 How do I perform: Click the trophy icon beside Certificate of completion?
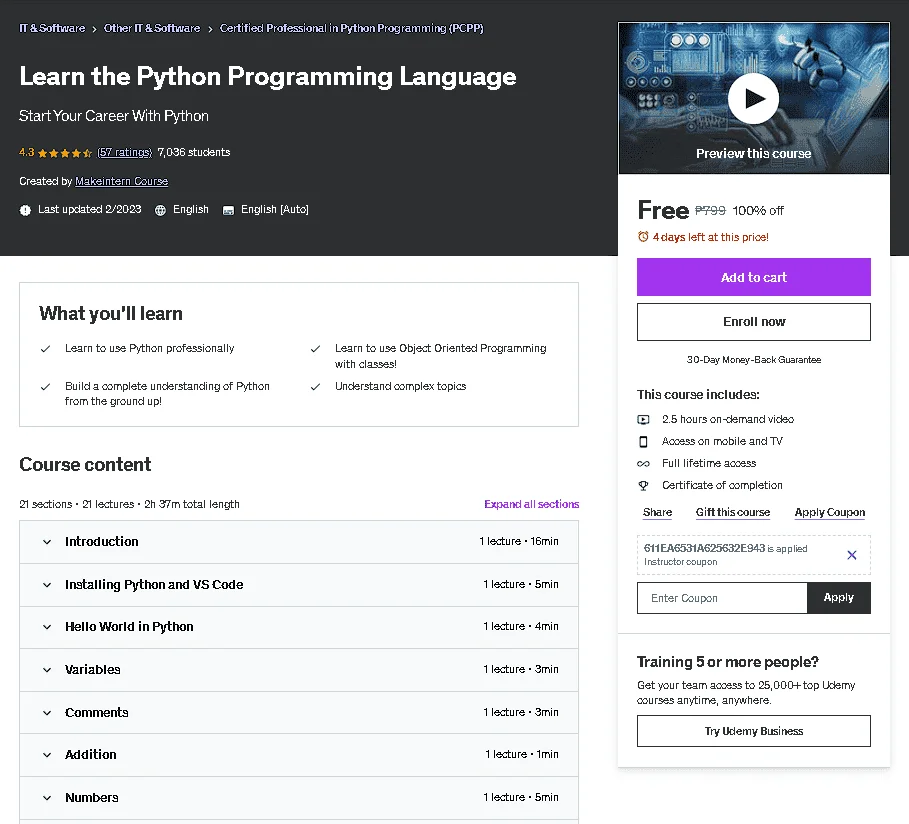pyautogui.click(x=643, y=485)
